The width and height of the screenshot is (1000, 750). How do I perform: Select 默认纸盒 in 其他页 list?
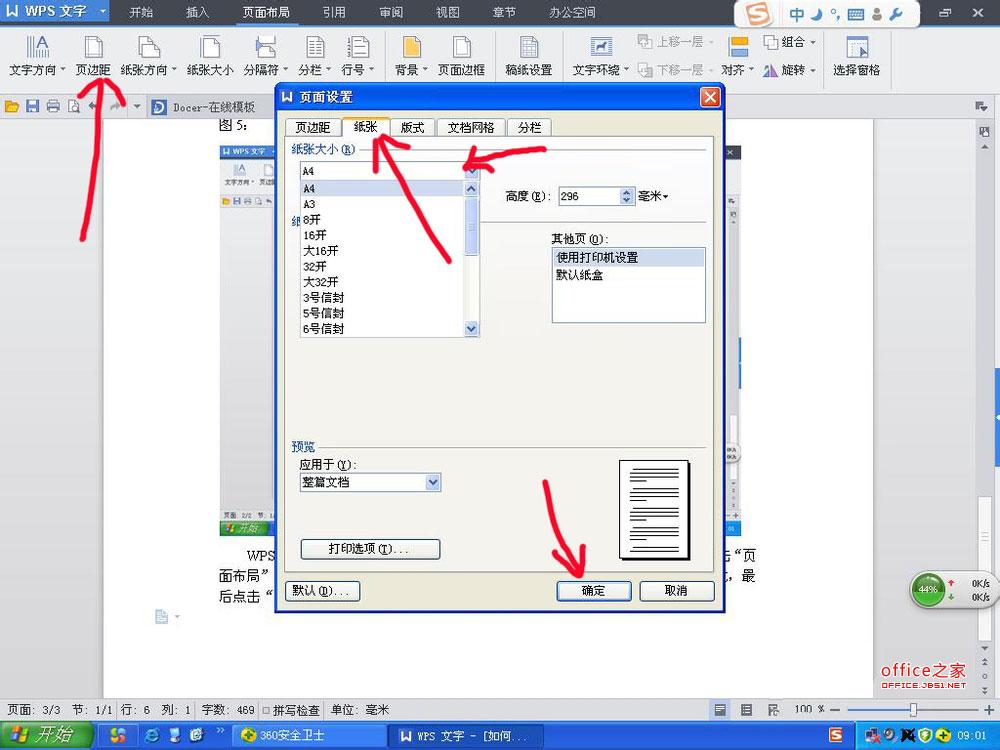point(628,275)
